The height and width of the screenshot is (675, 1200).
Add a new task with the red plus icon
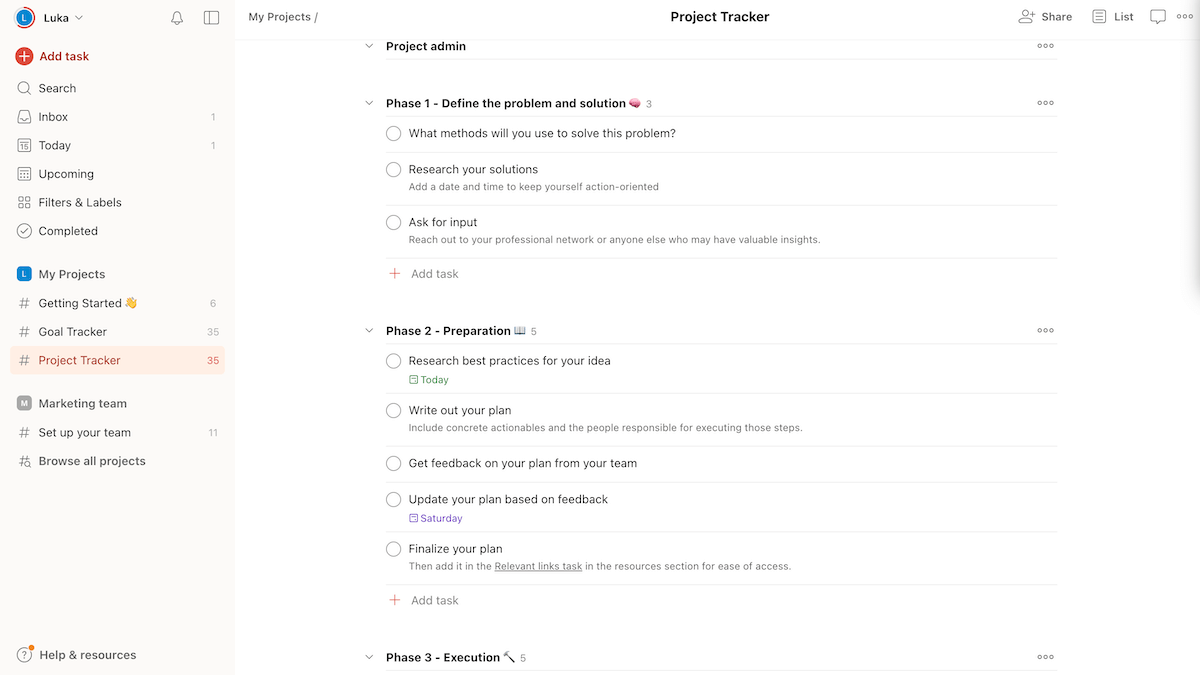(24, 56)
